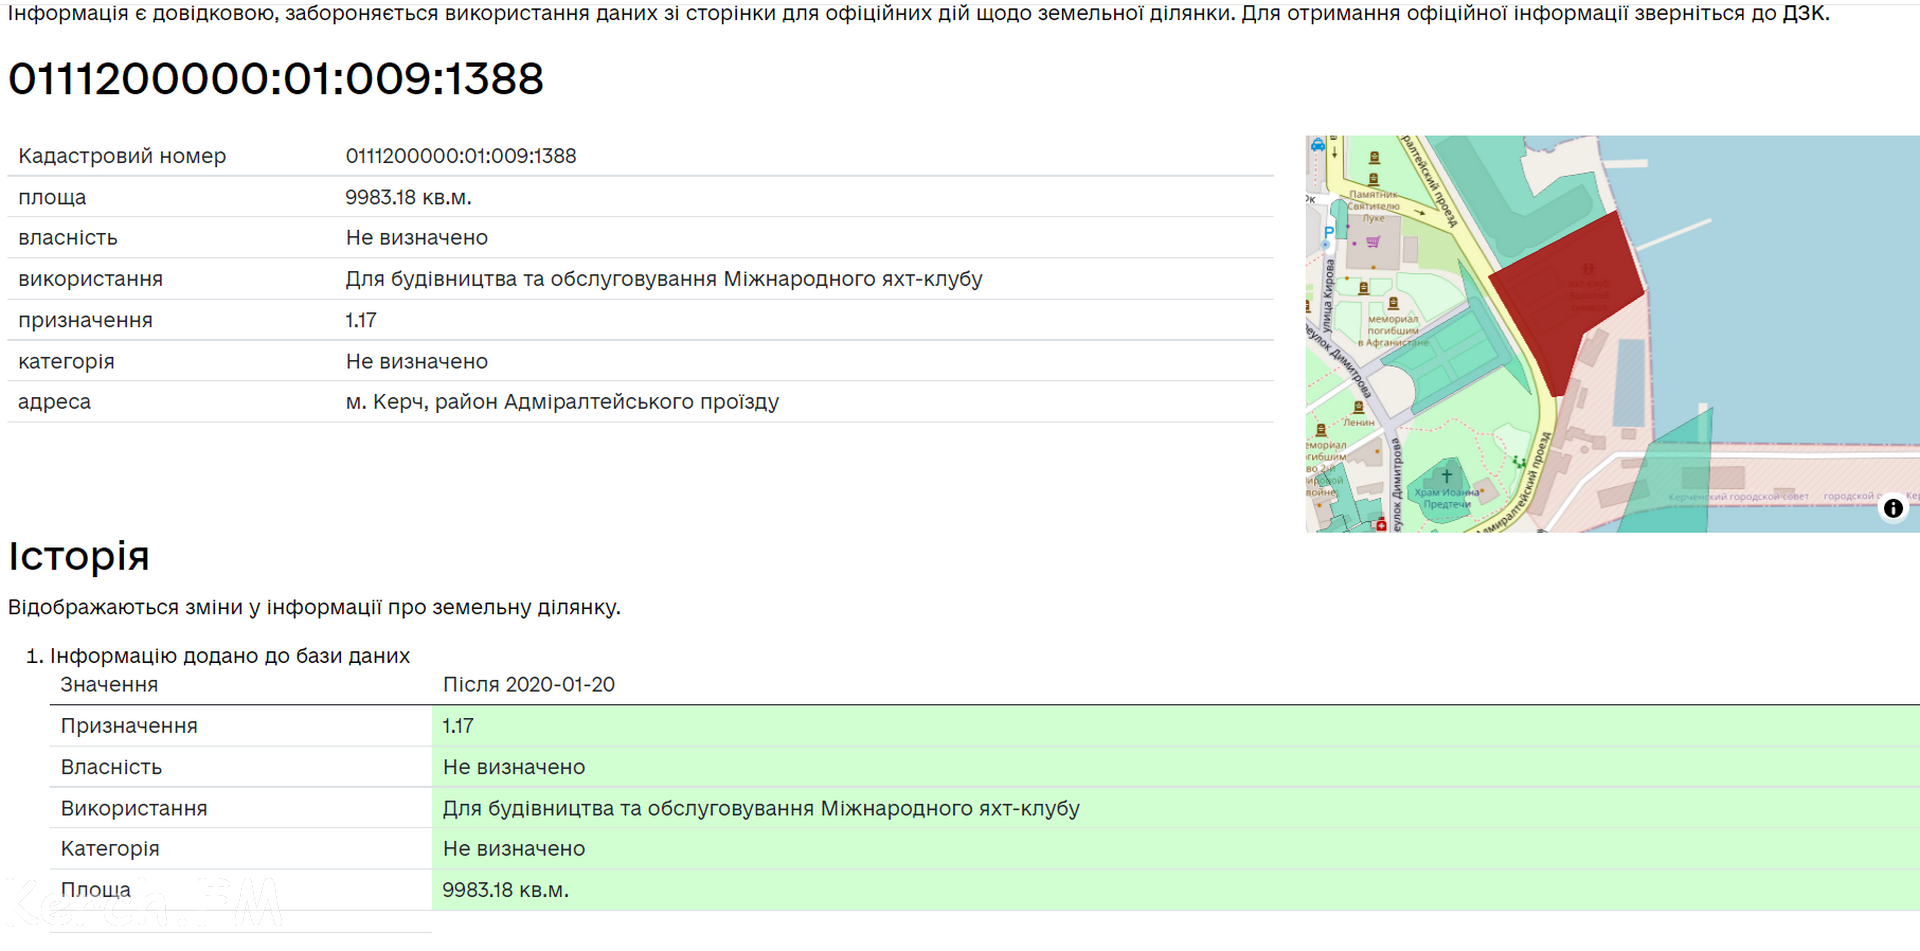
Task: Open the map info attribution button
Action: coord(1893,508)
